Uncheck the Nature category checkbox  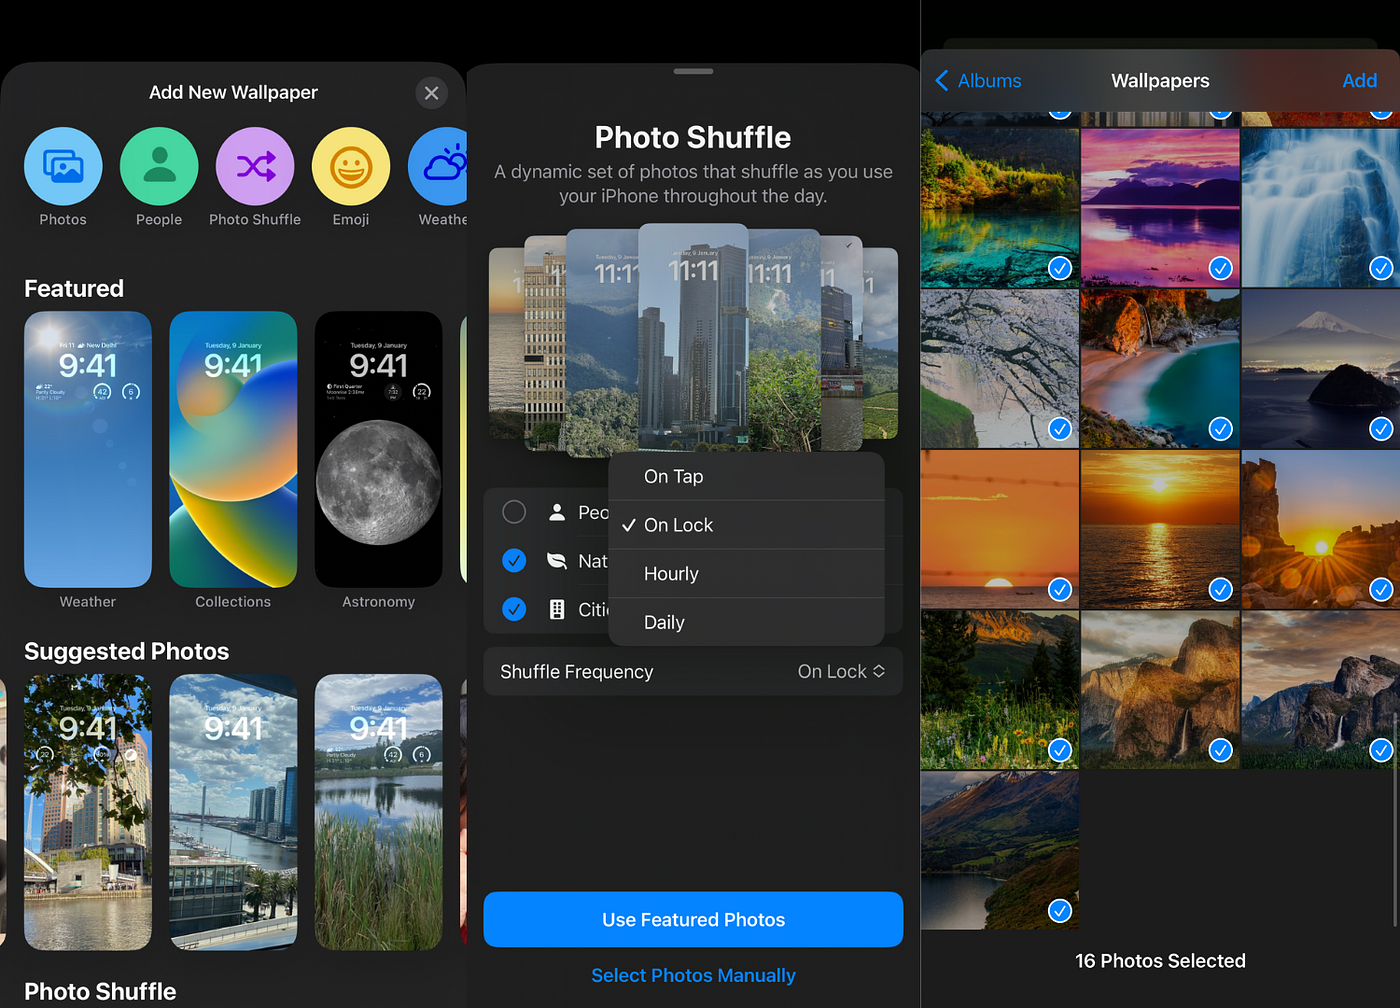coord(514,561)
